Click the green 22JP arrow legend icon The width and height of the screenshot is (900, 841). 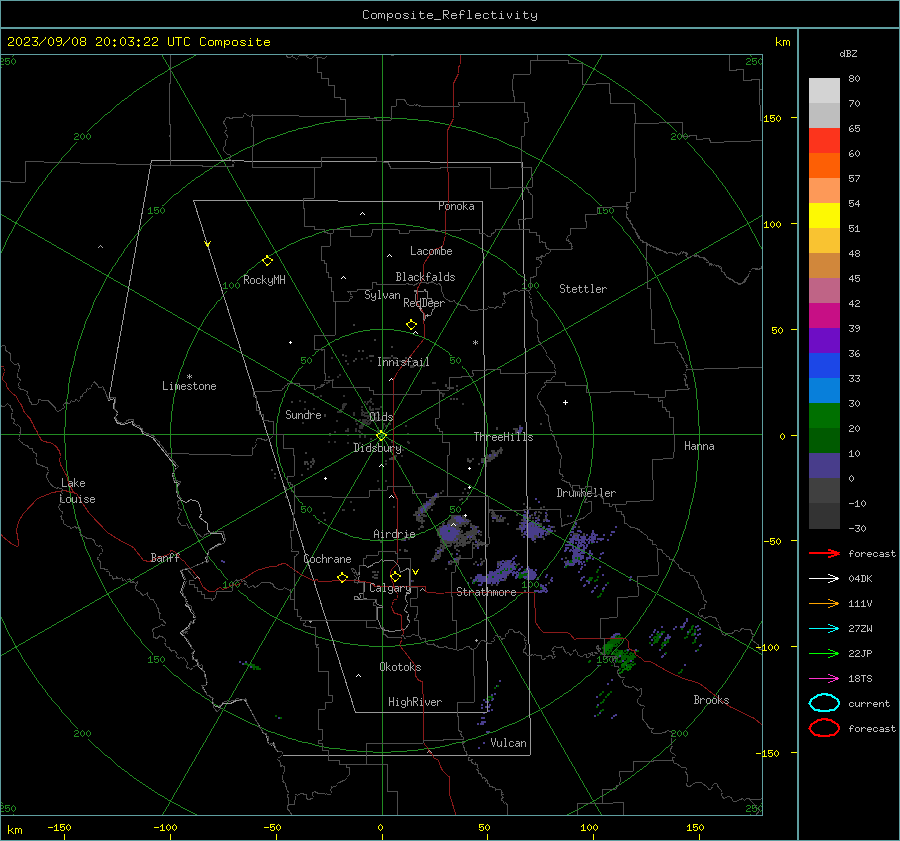point(824,653)
